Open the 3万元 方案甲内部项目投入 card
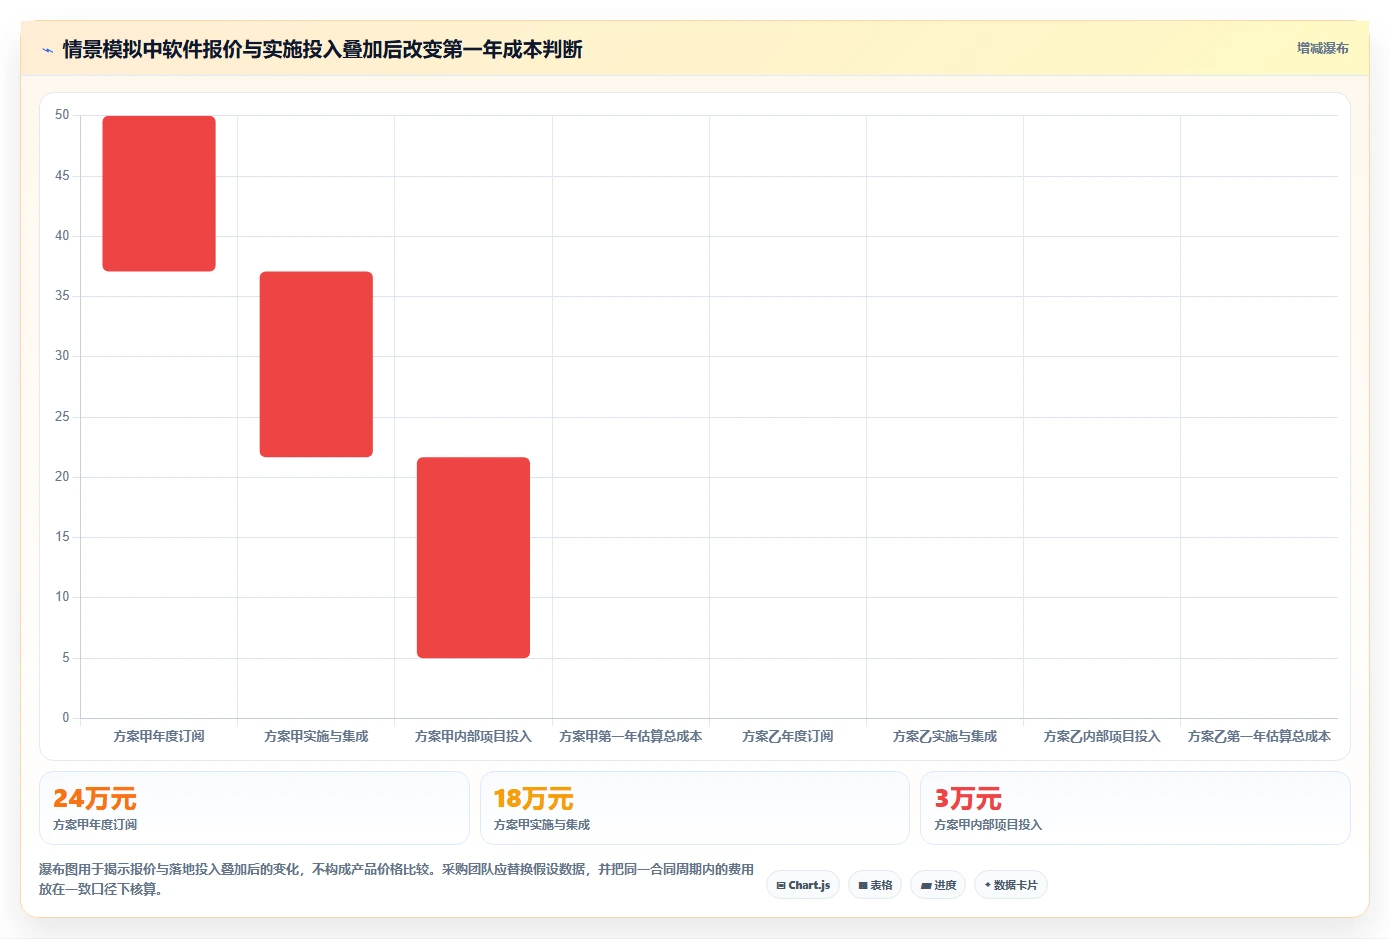The height and width of the screenshot is (939, 1390). 1135,808
